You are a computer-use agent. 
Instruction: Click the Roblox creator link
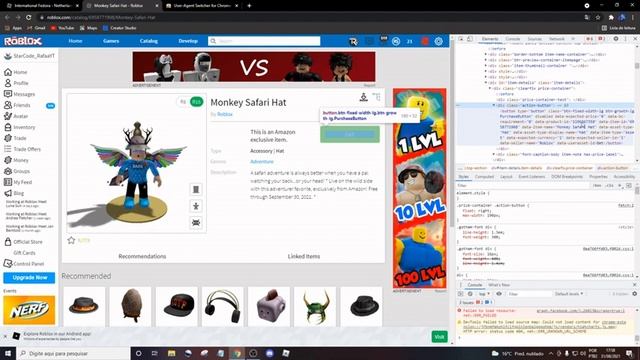224,114
